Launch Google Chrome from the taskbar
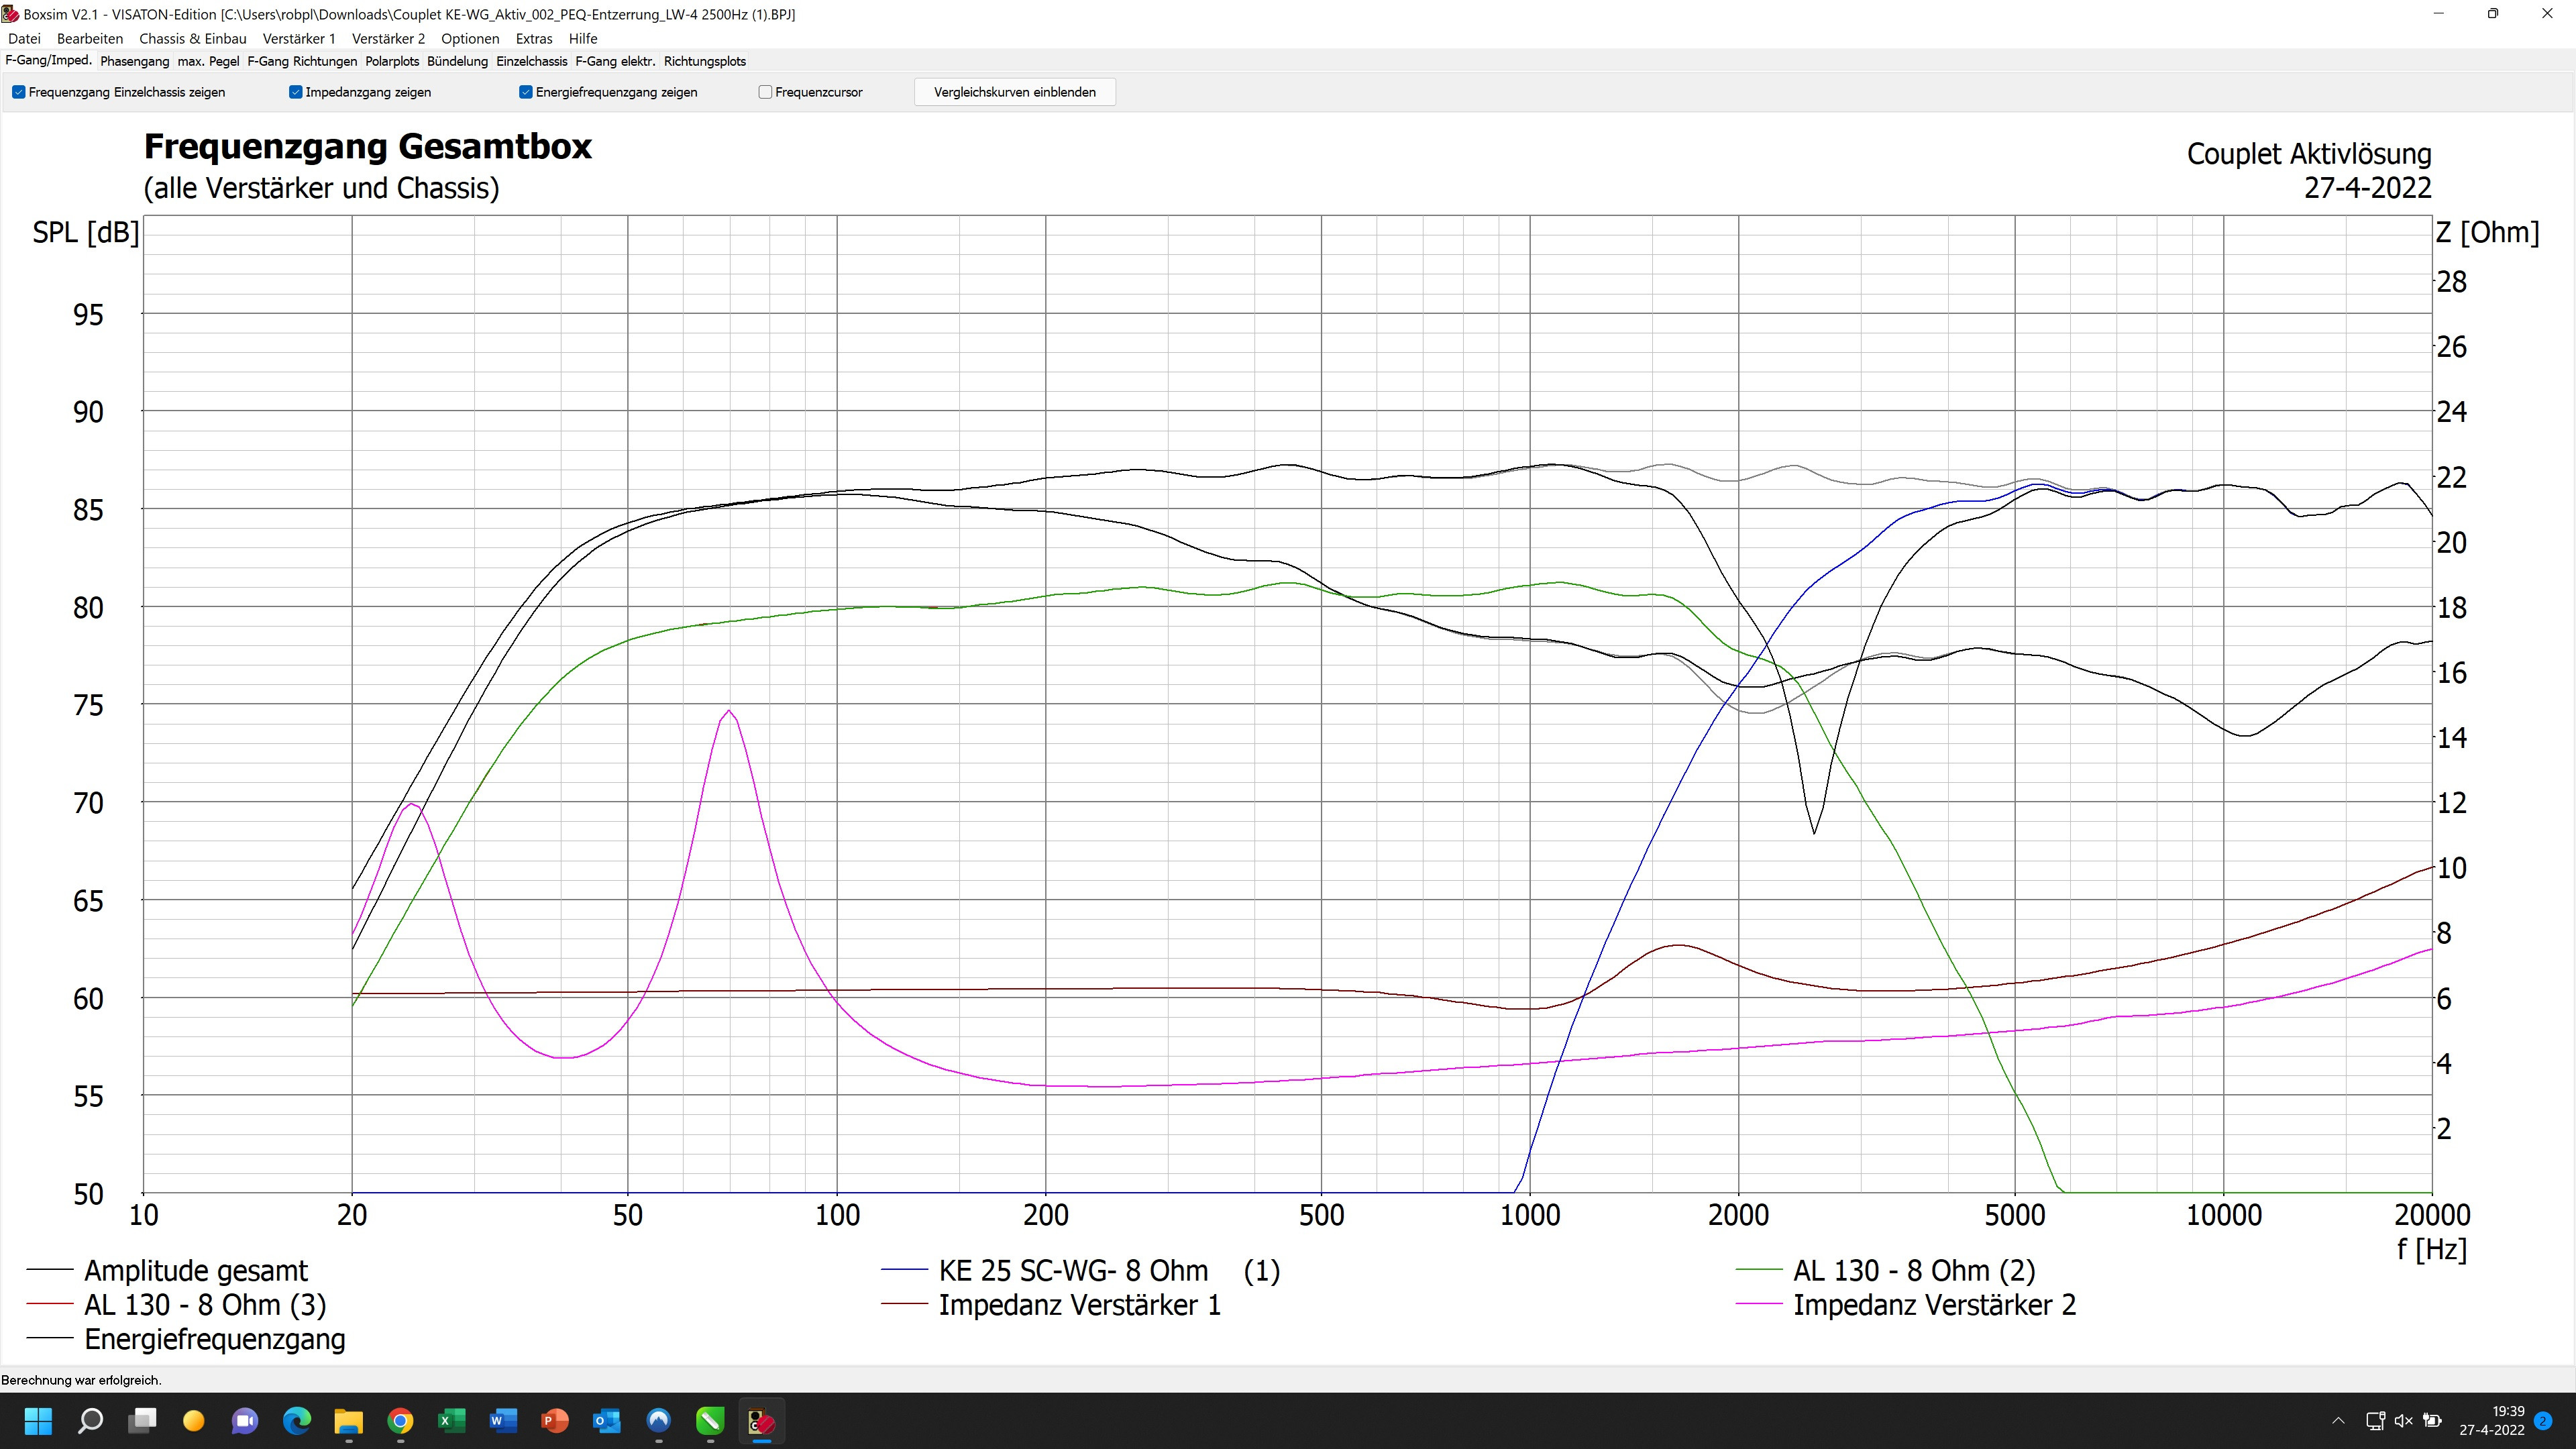 [x=400, y=1421]
